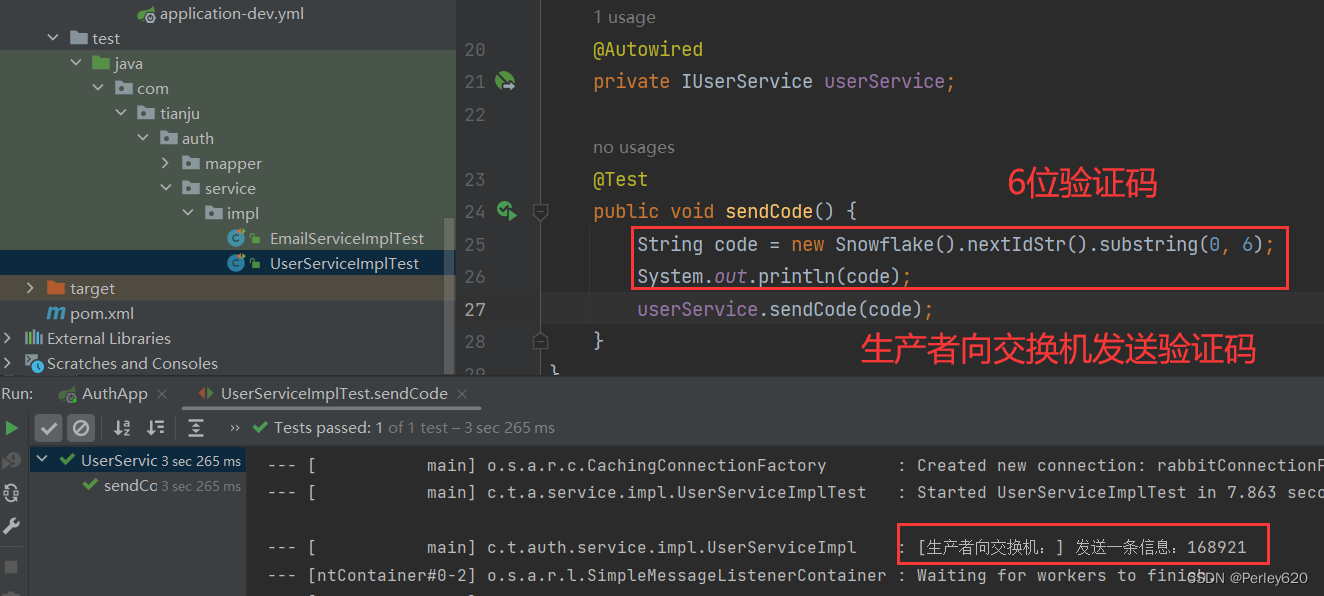Collapse the service package
This screenshot has height=596, width=1324.
(x=166, y=189)
